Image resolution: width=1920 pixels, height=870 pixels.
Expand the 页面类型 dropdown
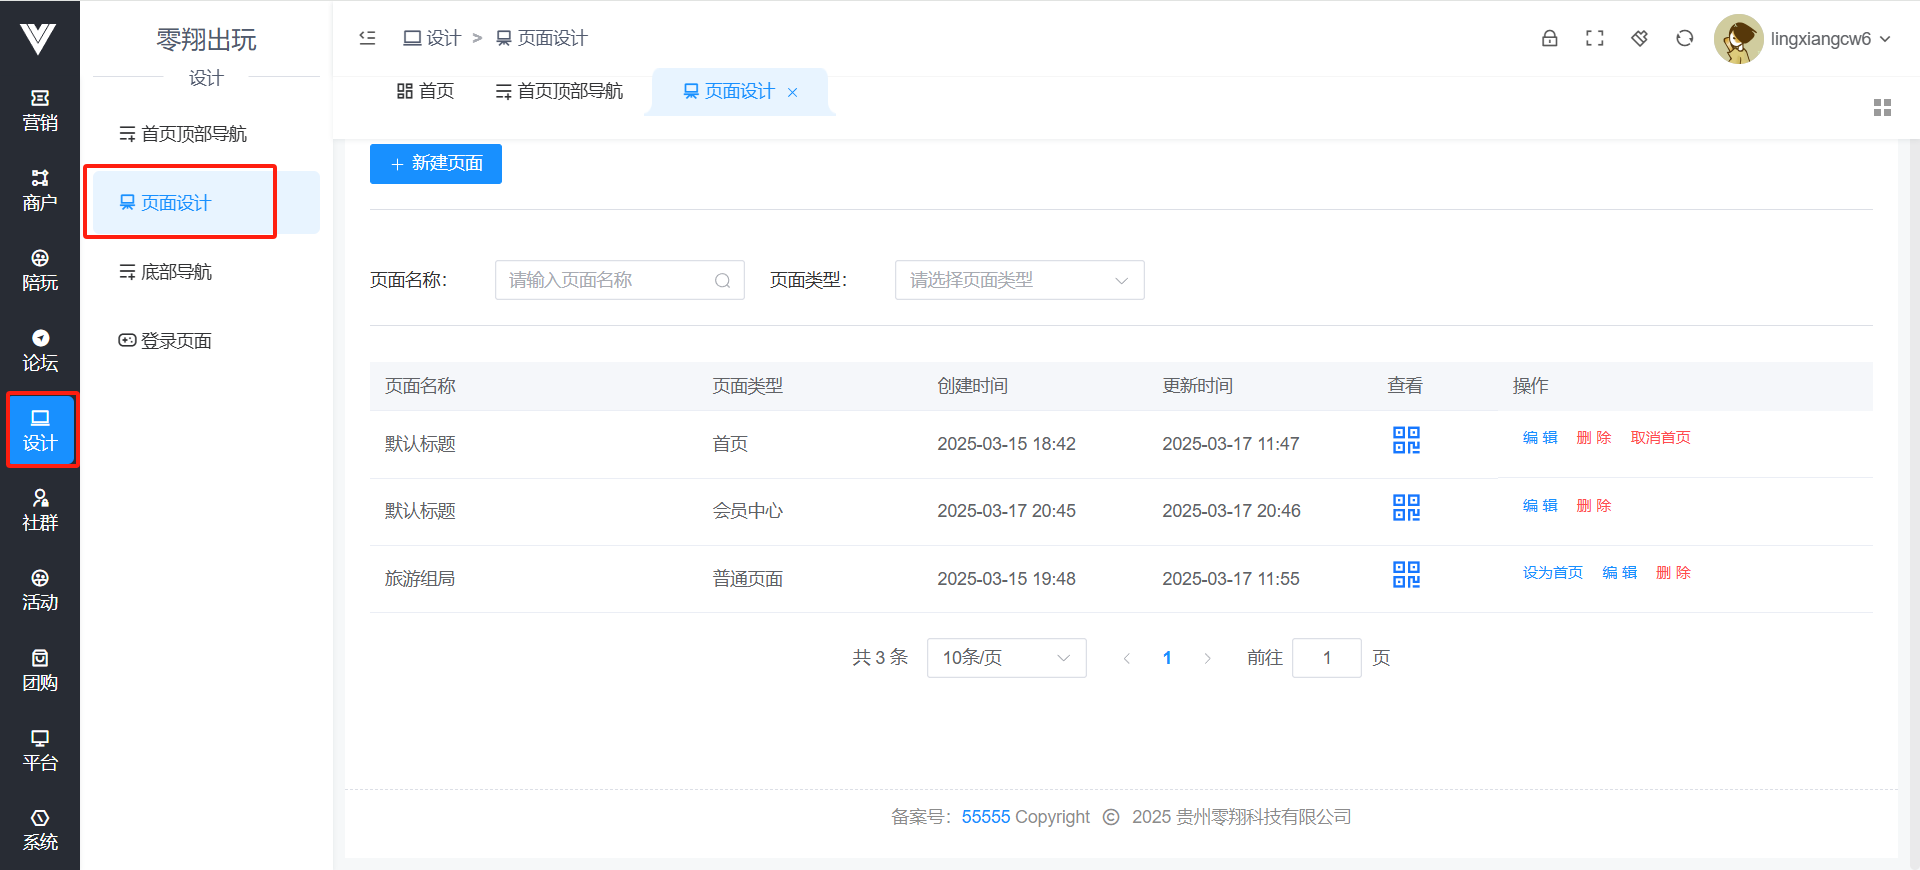[1019, 280]
